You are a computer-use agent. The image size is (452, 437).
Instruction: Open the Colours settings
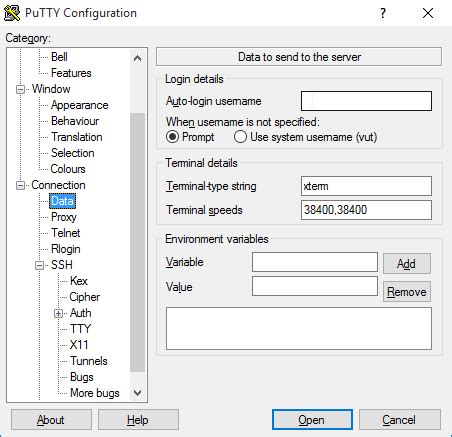[68, 169]
